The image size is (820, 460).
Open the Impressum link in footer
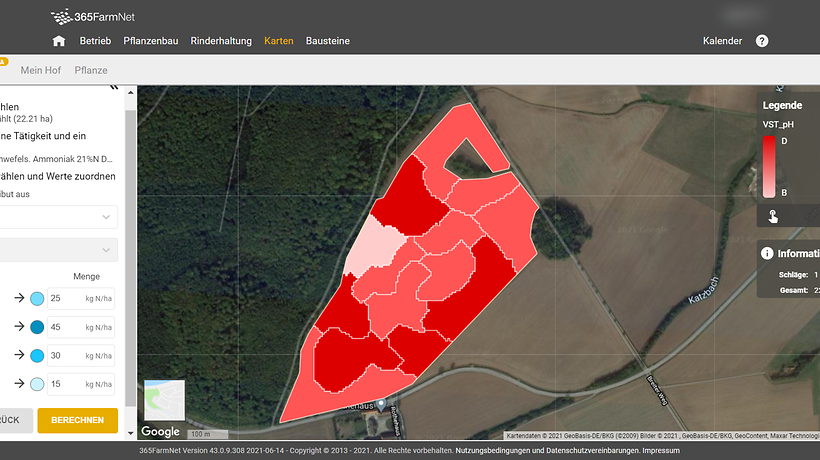click(661, 451)
